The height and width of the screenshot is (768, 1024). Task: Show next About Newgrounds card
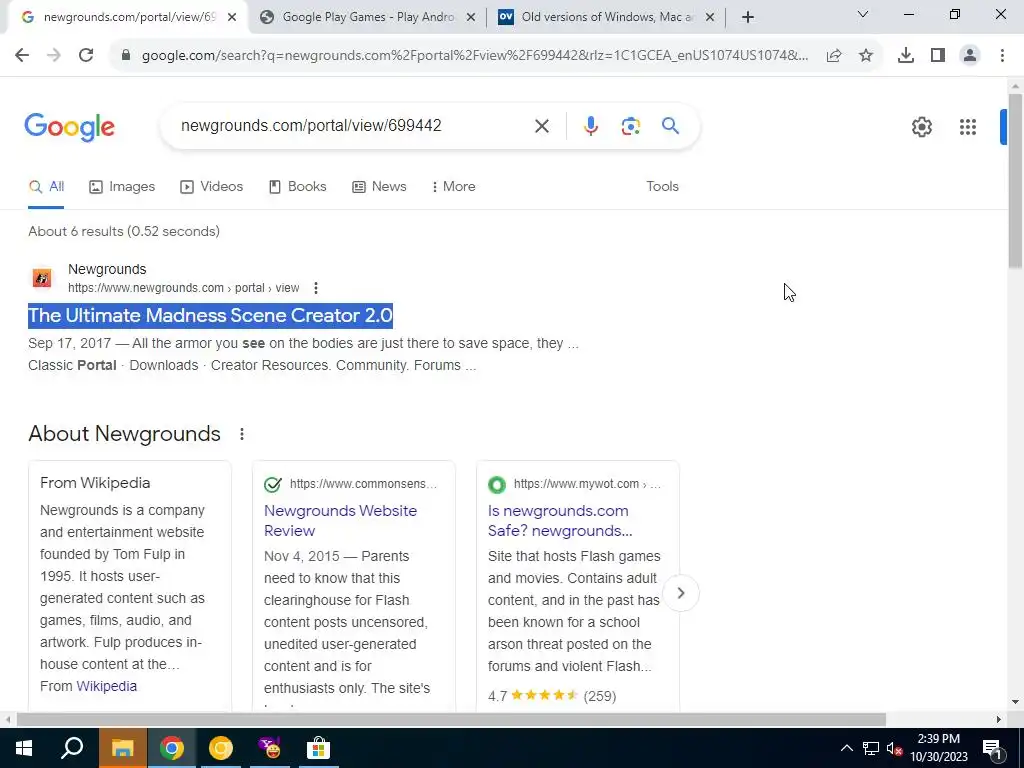point(680,593)
